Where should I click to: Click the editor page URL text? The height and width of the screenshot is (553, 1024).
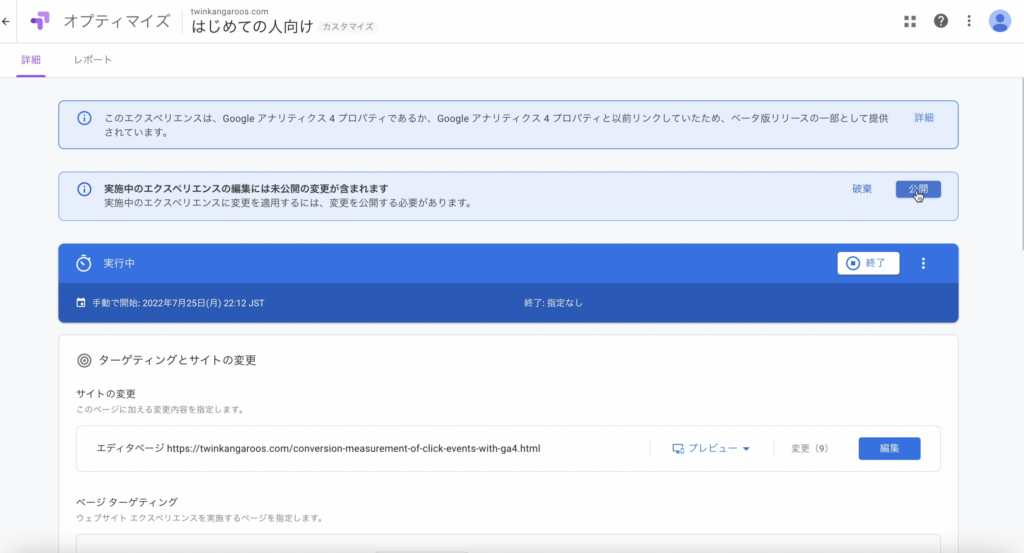[x=353, y=449]
